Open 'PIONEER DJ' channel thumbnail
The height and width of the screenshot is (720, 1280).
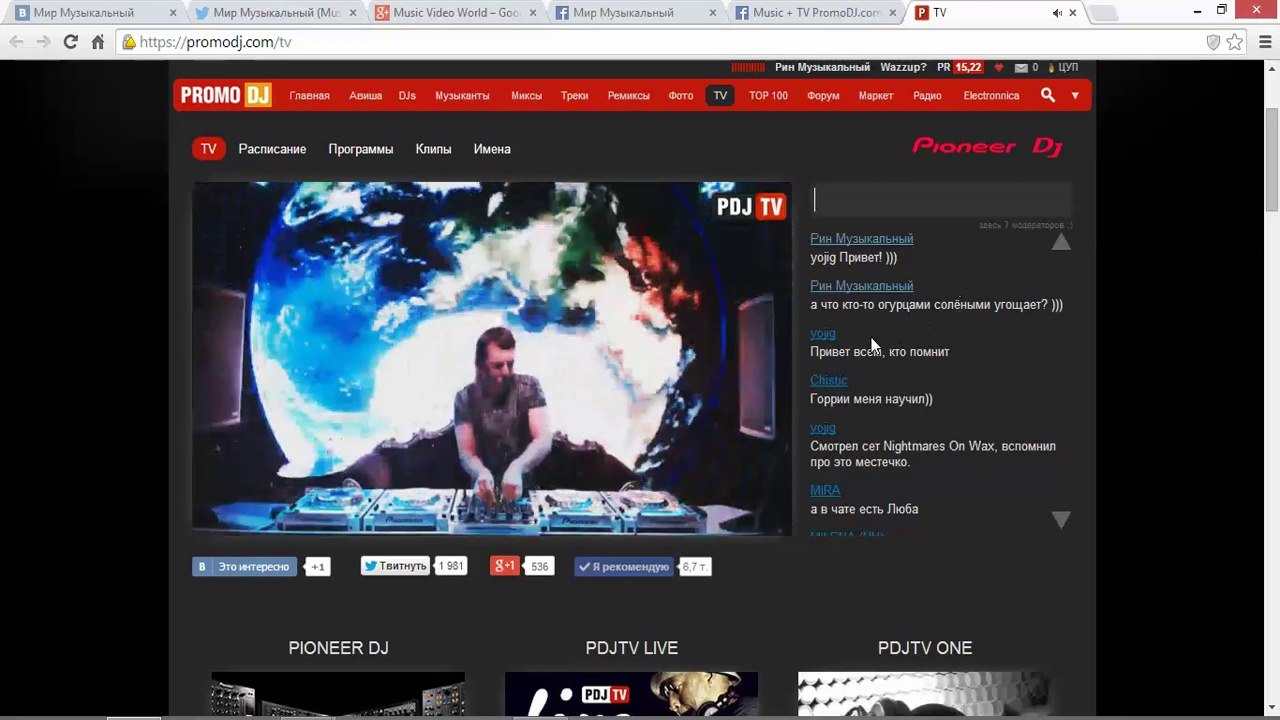coord(338,695)
